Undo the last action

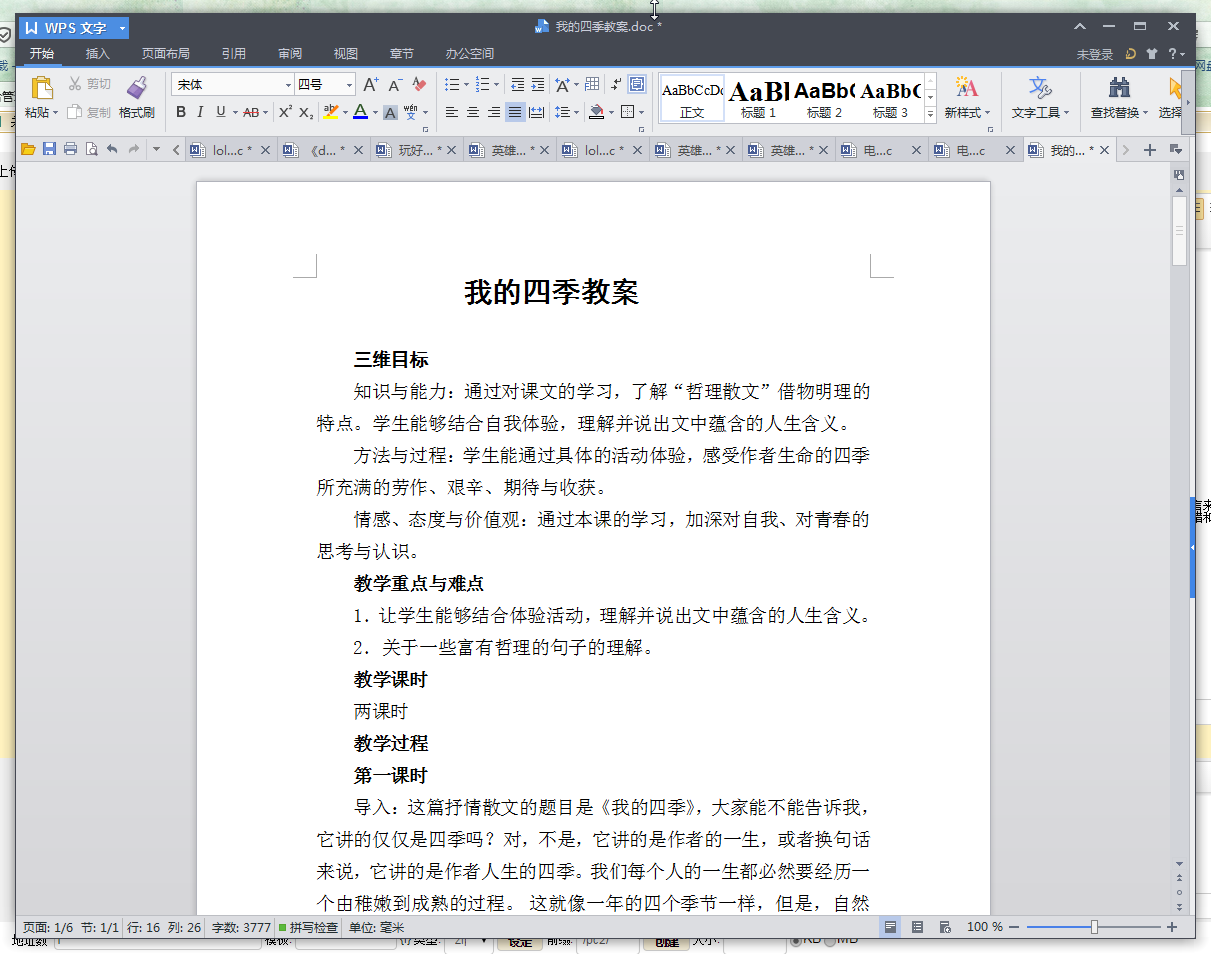tap(112, 150)
